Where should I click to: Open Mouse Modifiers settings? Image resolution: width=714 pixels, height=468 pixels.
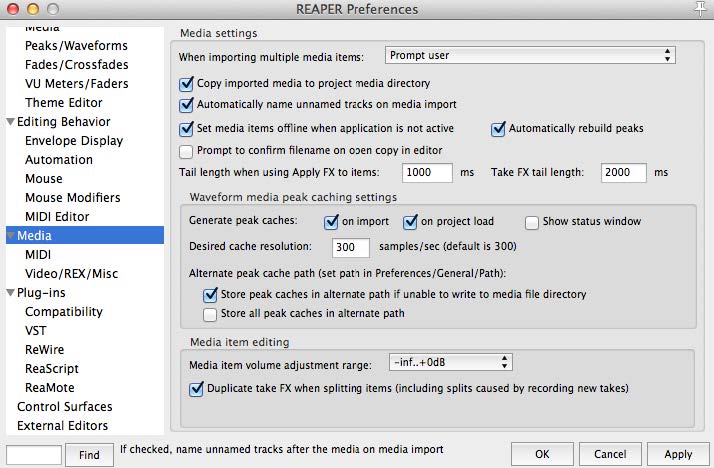click(x=73, y=198)
